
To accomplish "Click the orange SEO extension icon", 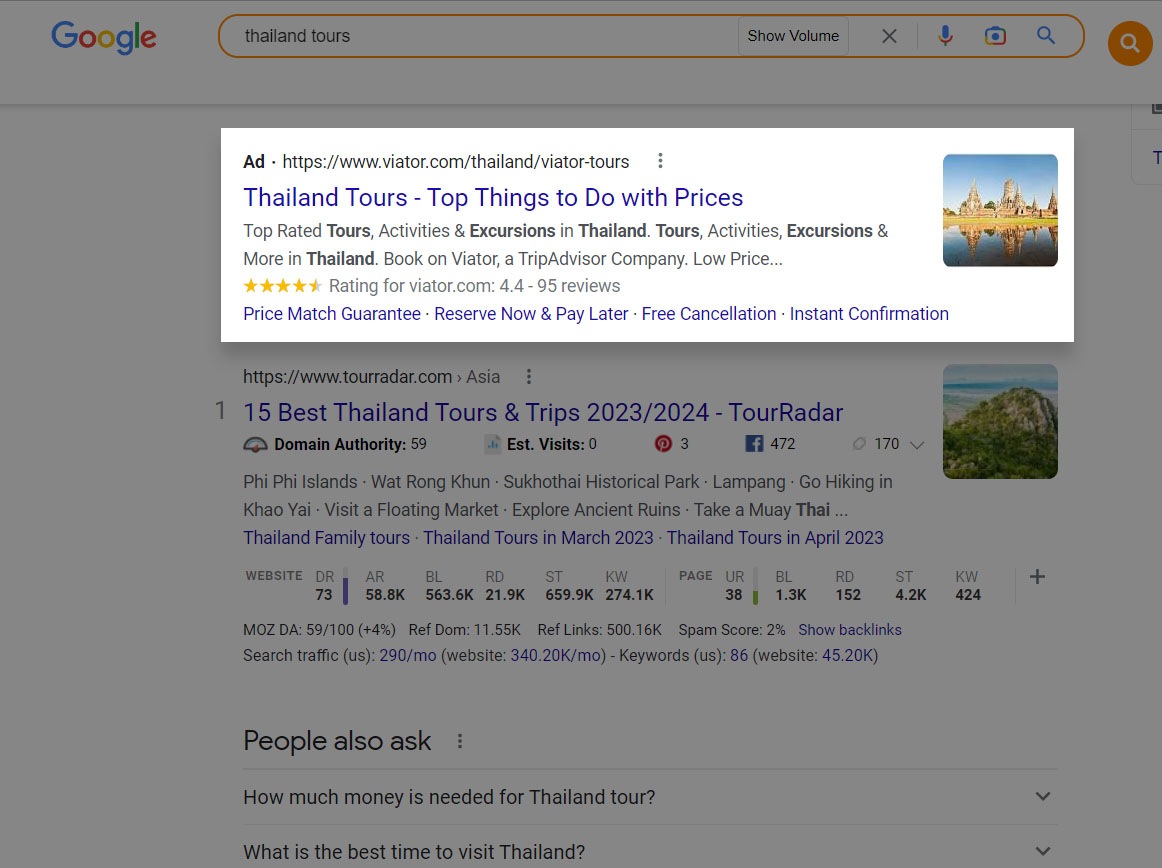I will [1129, 43].
